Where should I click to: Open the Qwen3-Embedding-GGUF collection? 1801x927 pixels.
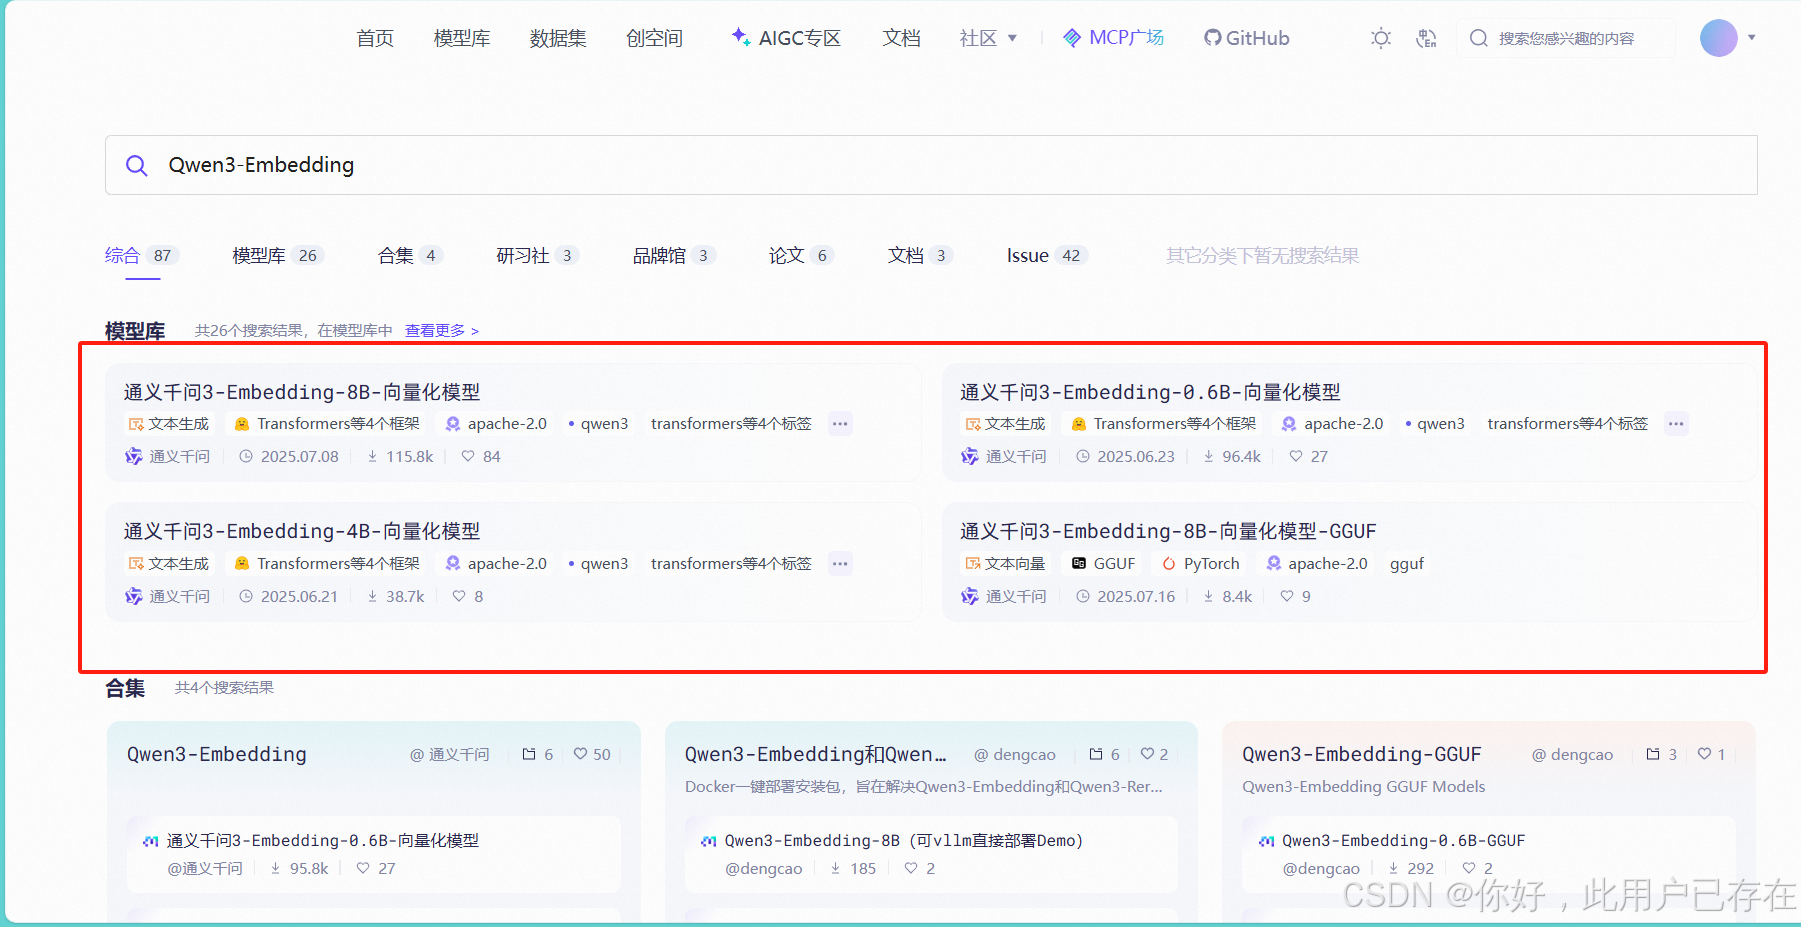coord(1361,754)
